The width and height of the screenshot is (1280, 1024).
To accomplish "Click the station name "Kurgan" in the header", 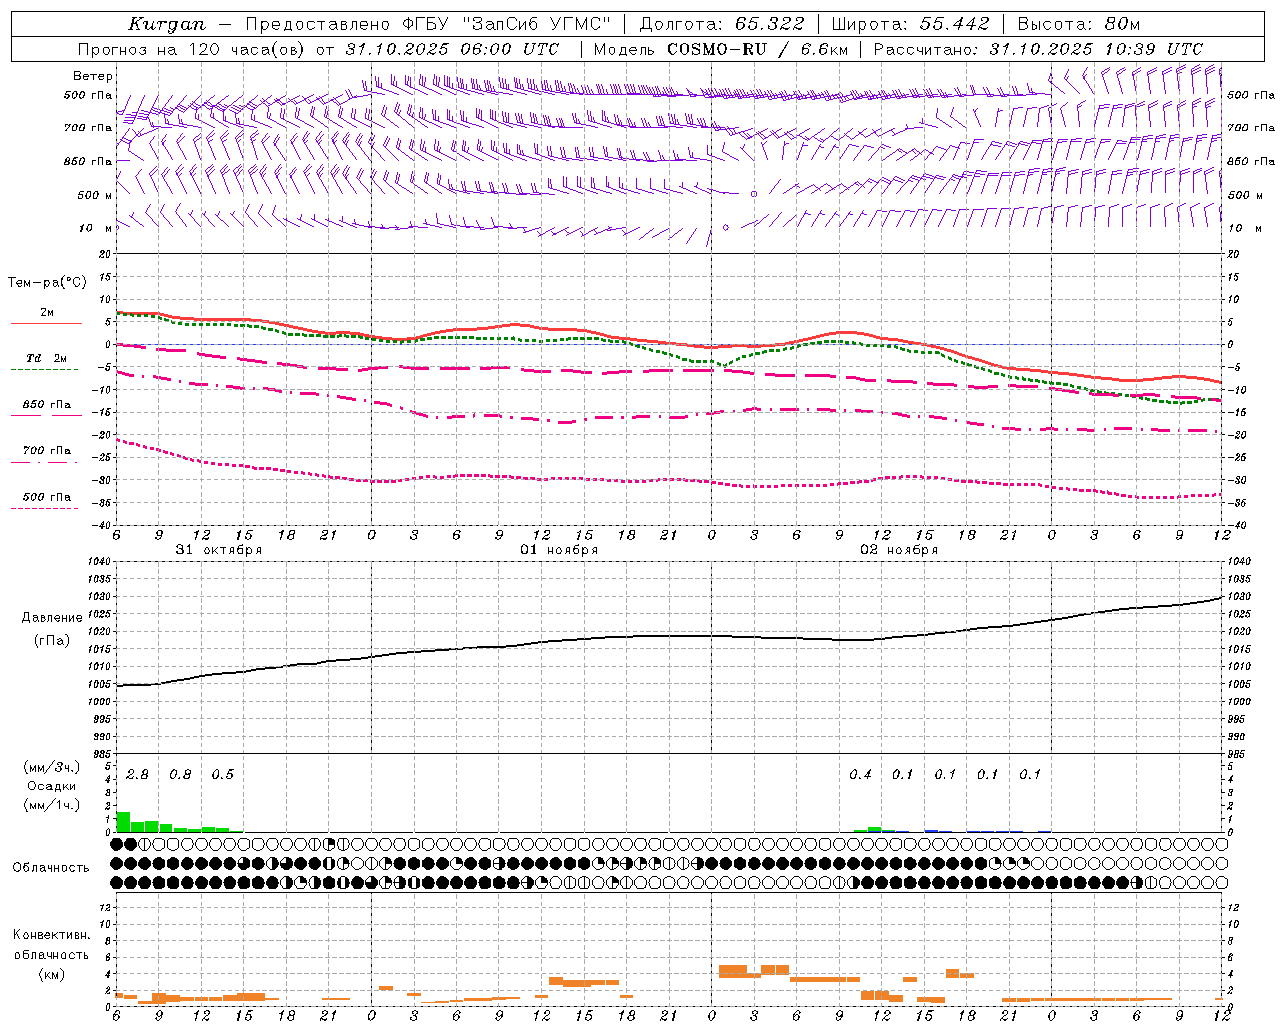I will 167,24.
